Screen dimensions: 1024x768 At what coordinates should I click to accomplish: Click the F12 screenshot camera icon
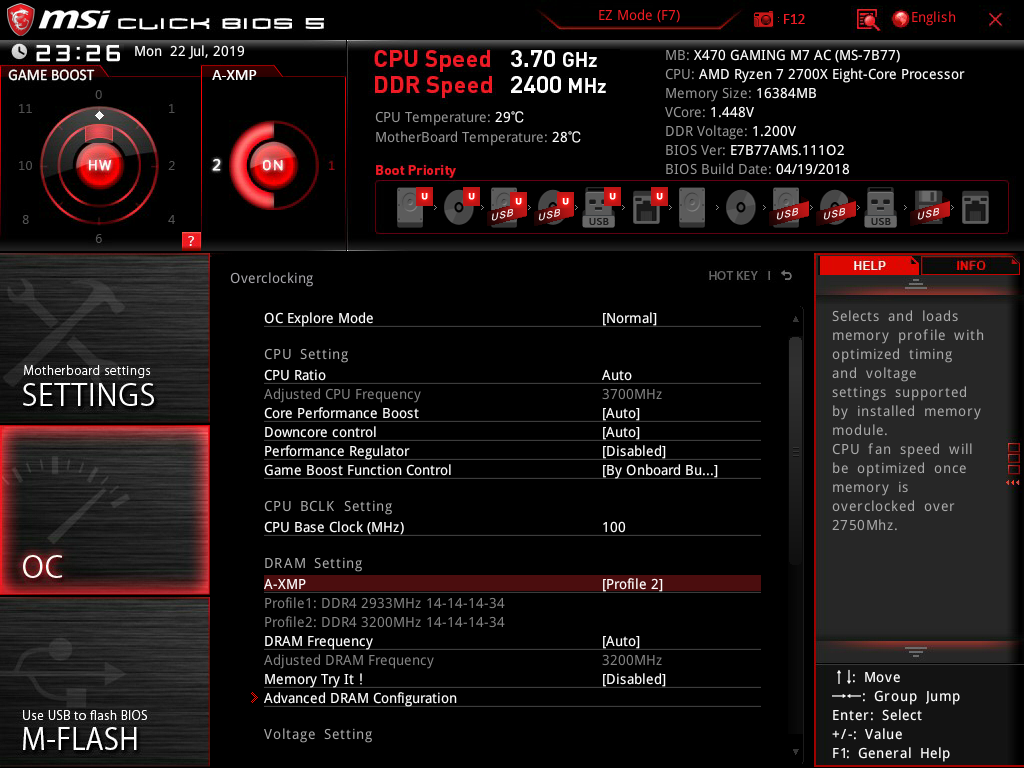(x=763, y=19)
